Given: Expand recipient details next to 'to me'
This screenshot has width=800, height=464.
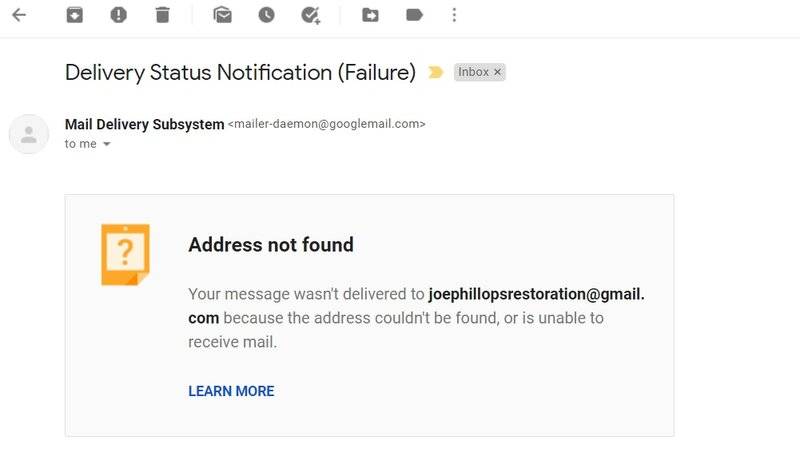Looking at the screenshot, I should click(x=107, y=144).
